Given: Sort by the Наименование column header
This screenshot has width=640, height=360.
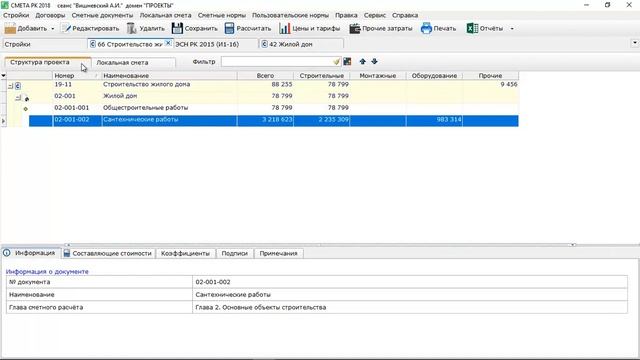Looking at the screenshot, I should coord(169,76).
